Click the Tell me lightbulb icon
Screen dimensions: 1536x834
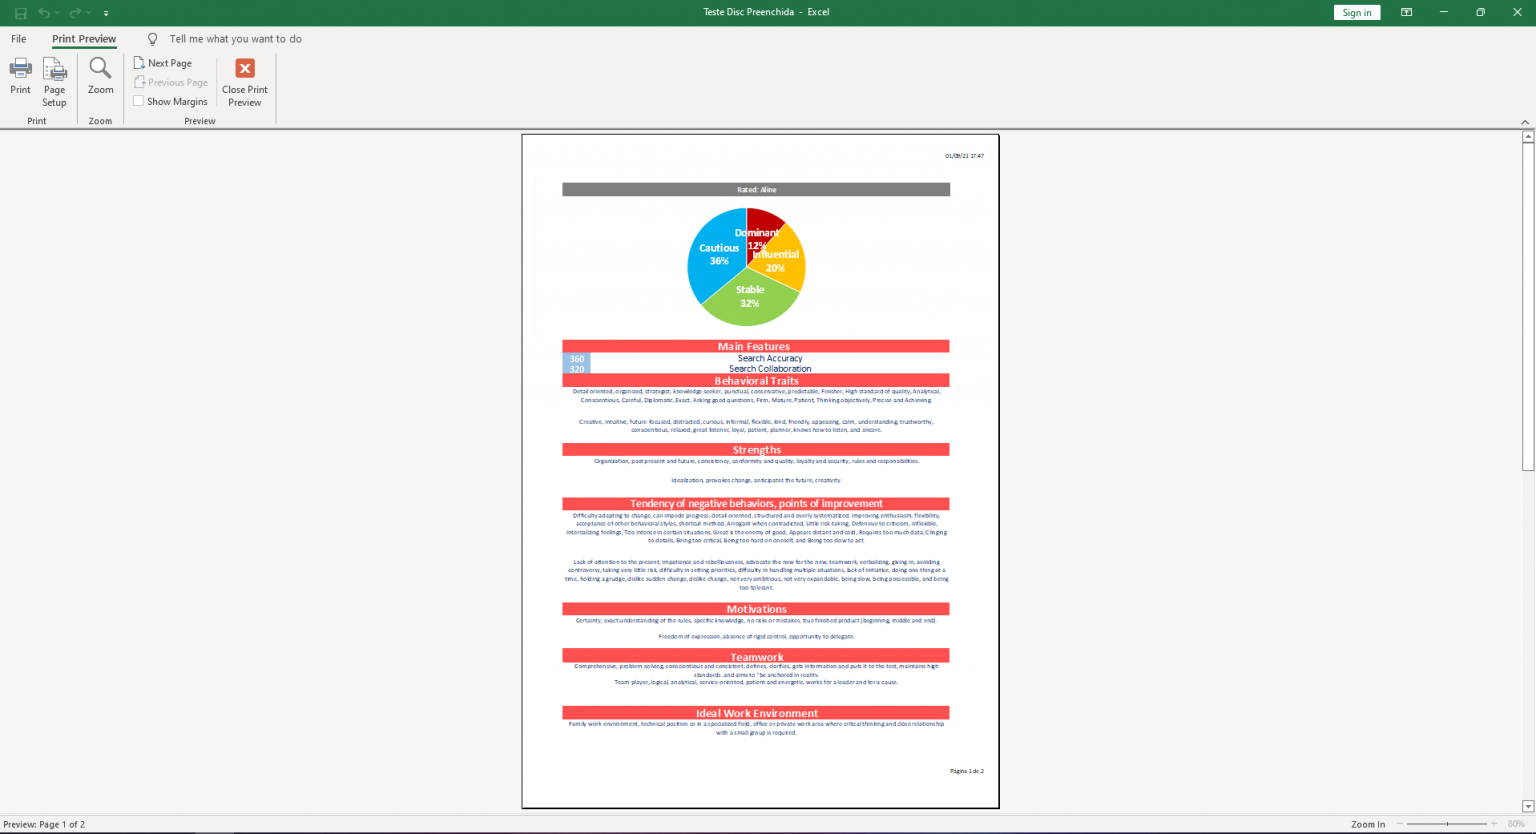152,39
